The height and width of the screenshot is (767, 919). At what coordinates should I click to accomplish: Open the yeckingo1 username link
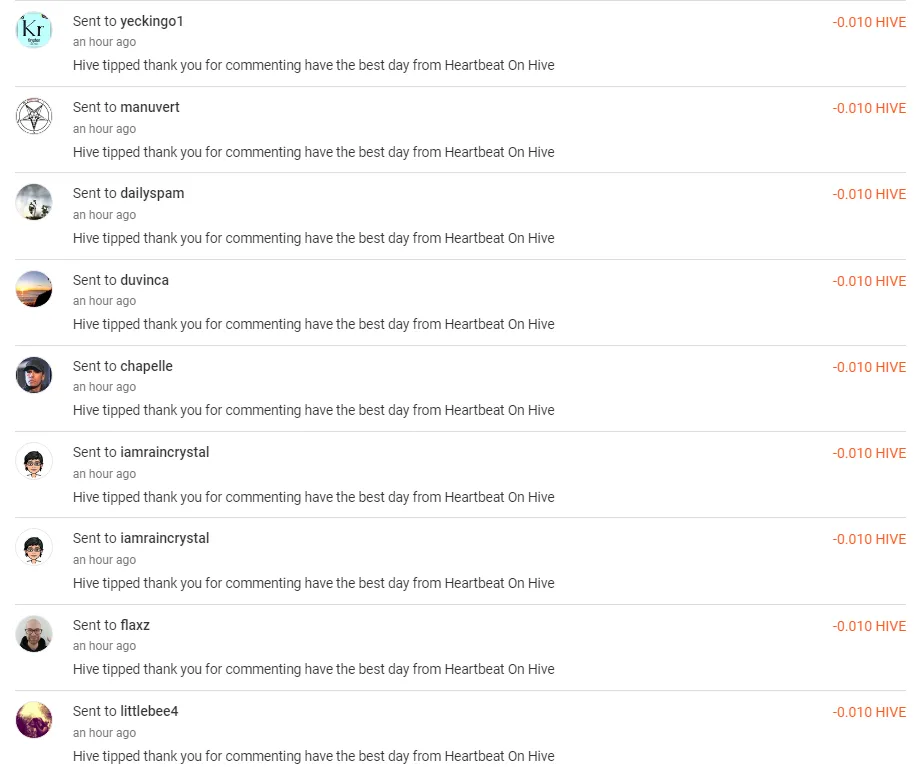pos(152,21)
